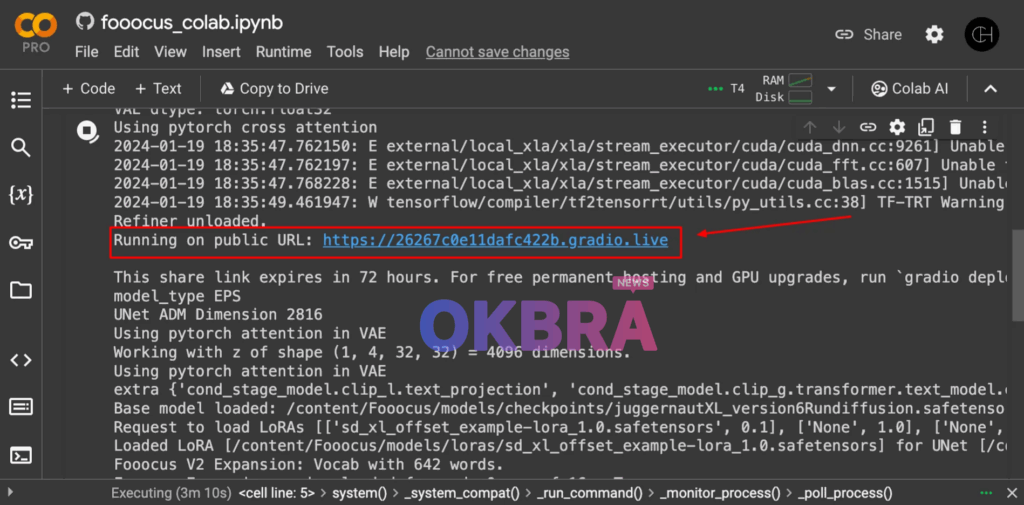Click the Refiner unloaded. output line
1024x505 pixels.
pos(191,221)
